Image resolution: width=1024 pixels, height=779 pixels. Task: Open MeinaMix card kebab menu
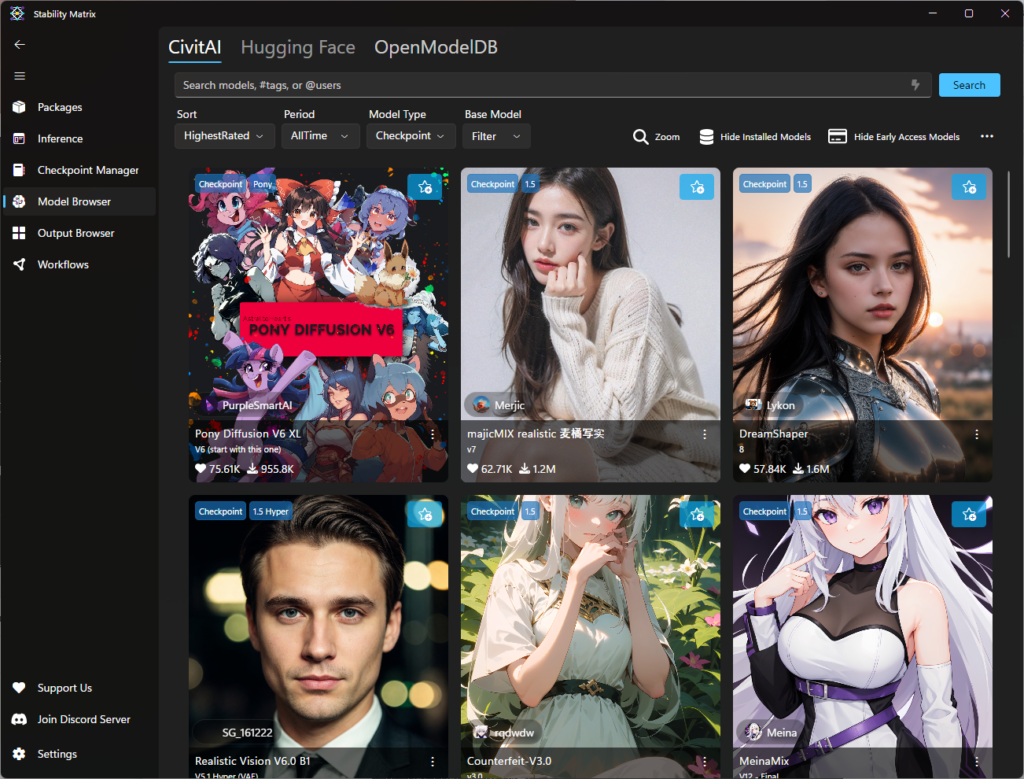pyautogui.click(x=976, y=761)
